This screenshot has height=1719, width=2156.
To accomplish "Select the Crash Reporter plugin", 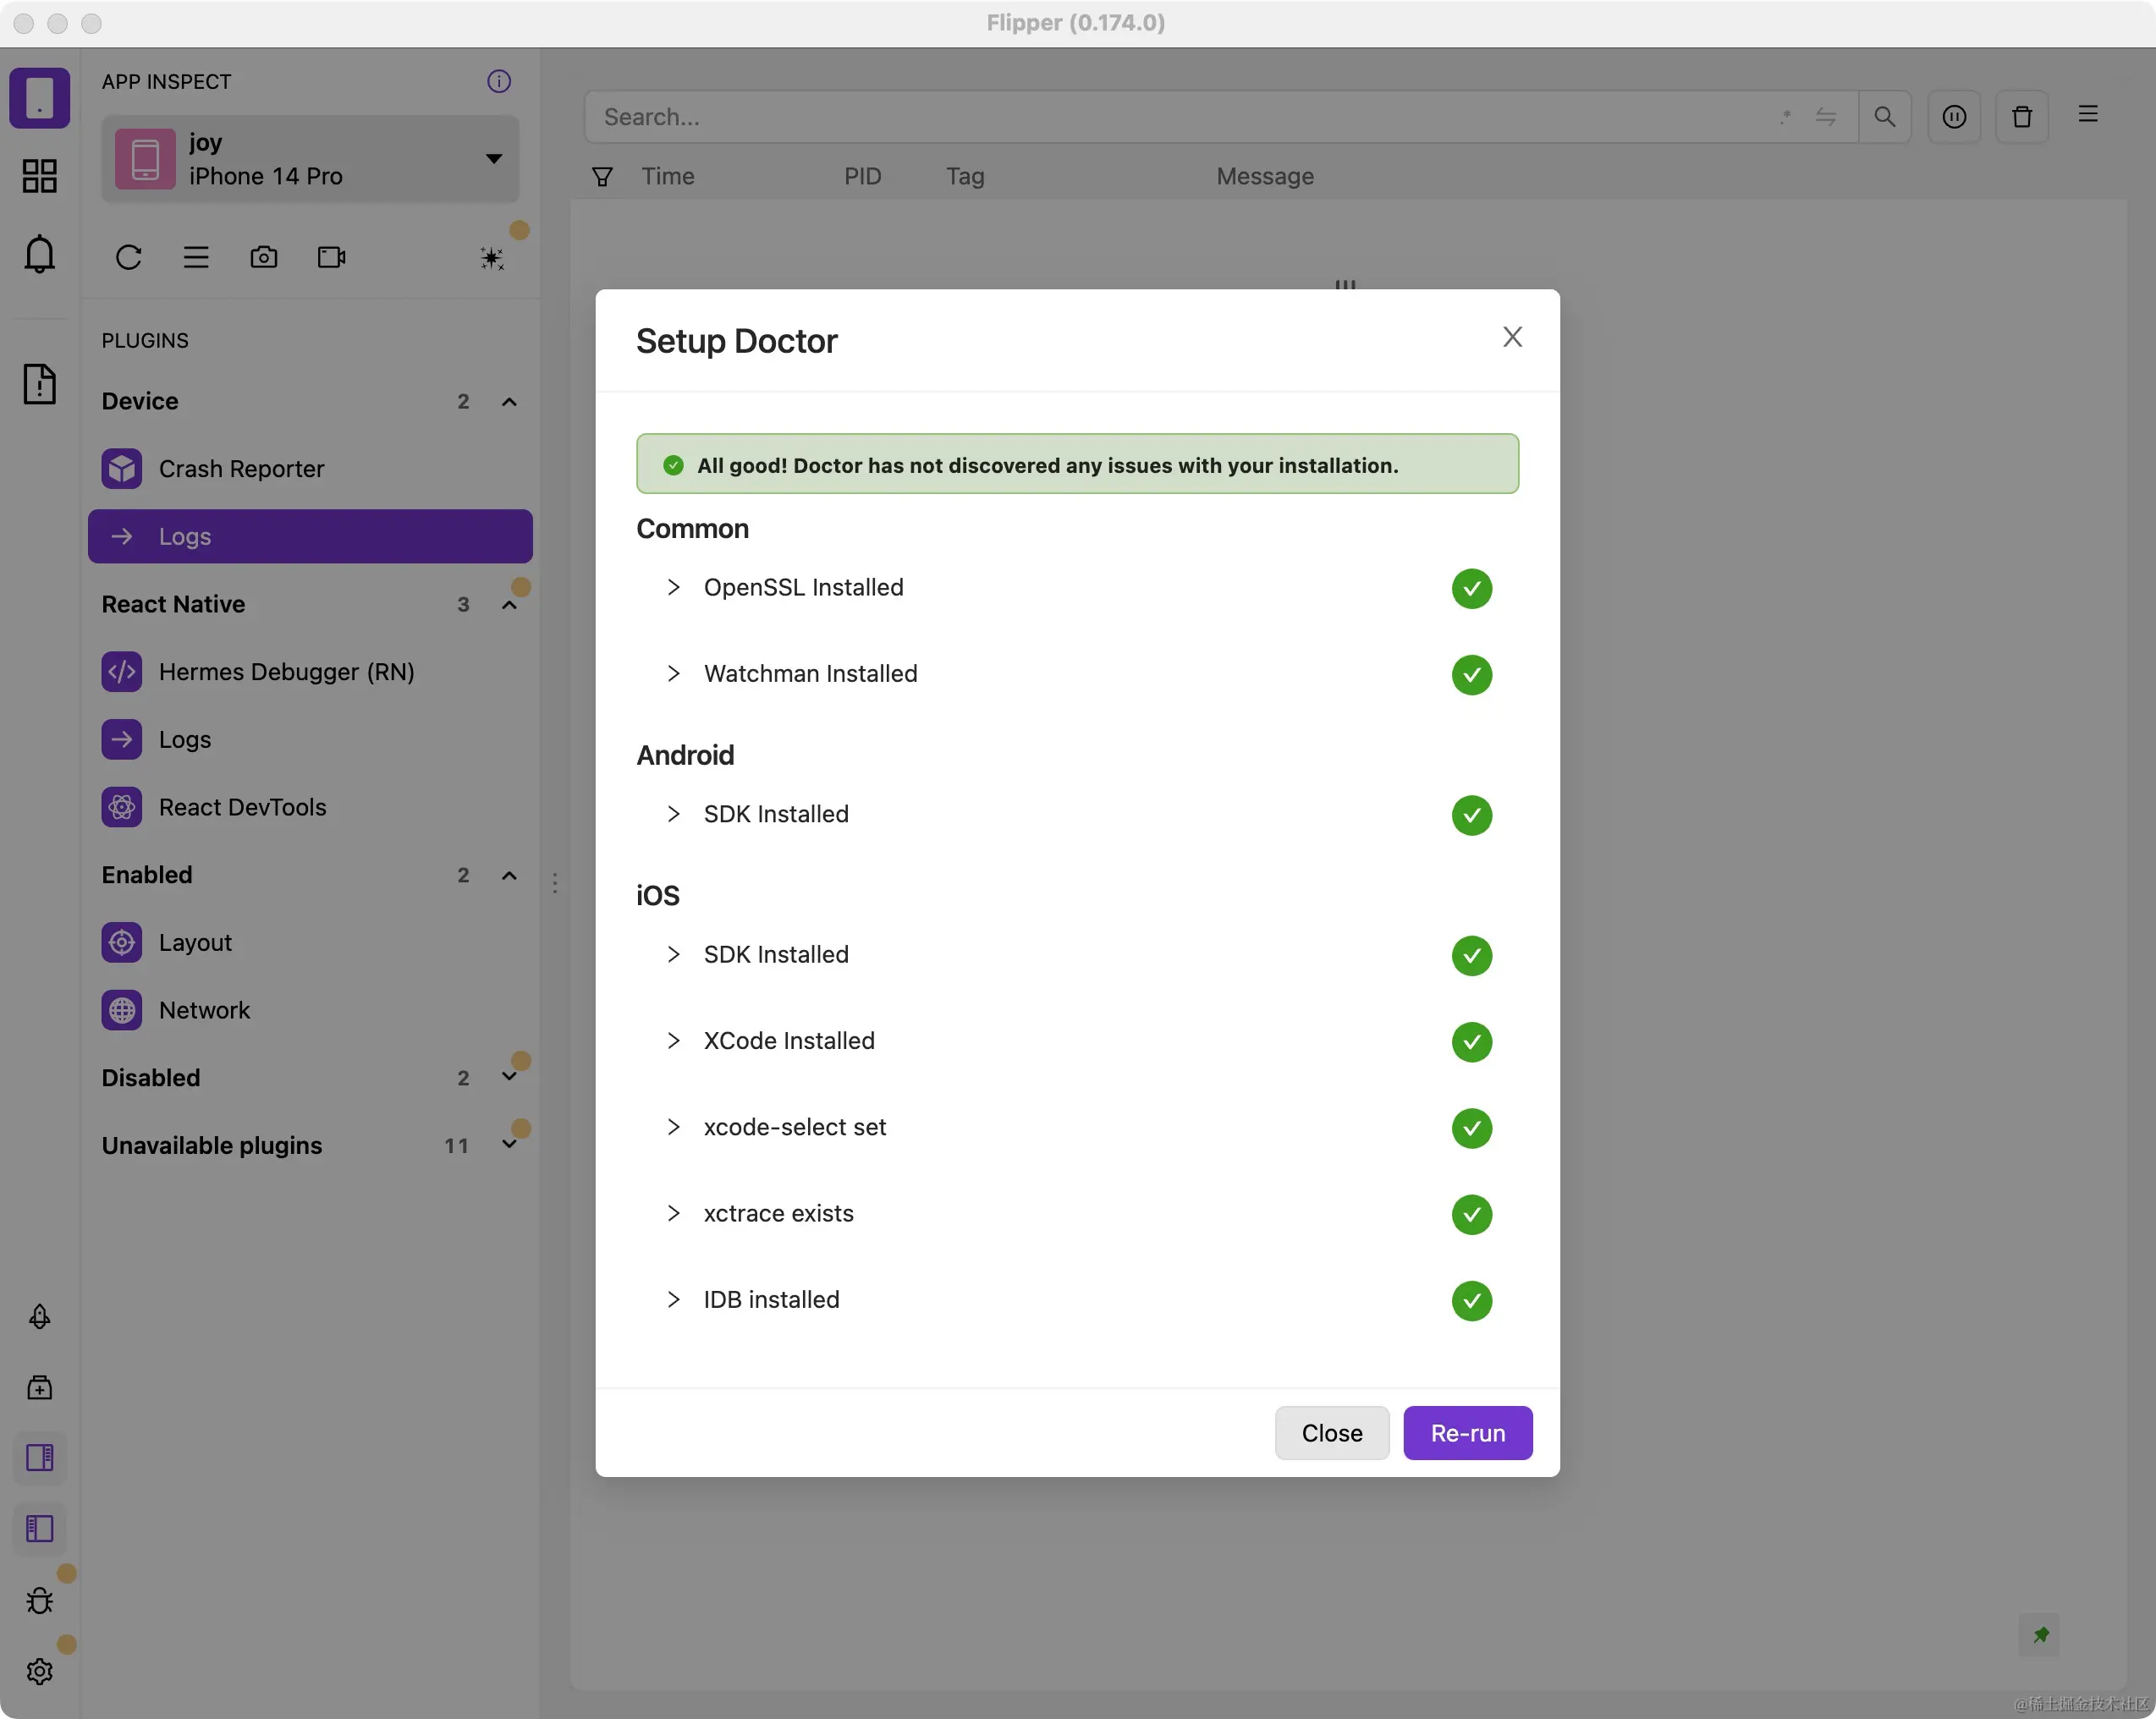I will [x=241, y=468].
